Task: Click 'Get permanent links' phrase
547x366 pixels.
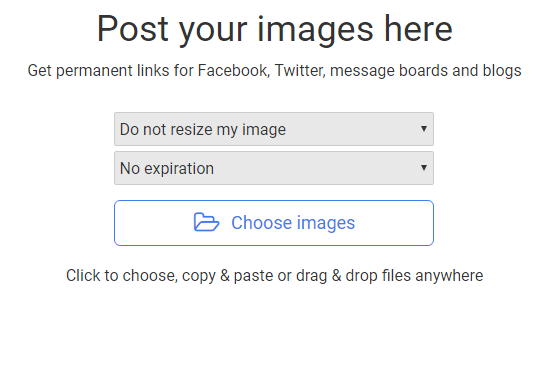Action: (x=98, y=71)
